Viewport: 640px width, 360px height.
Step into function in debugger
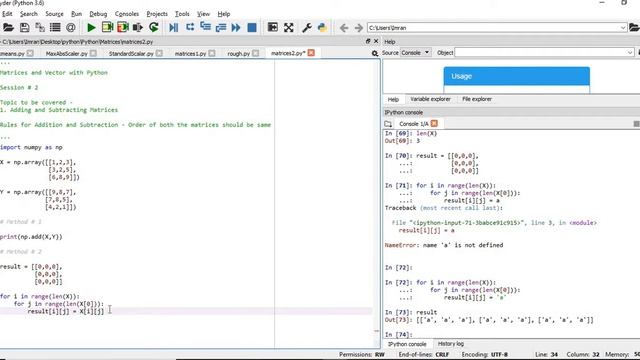[x=205, y=27]
